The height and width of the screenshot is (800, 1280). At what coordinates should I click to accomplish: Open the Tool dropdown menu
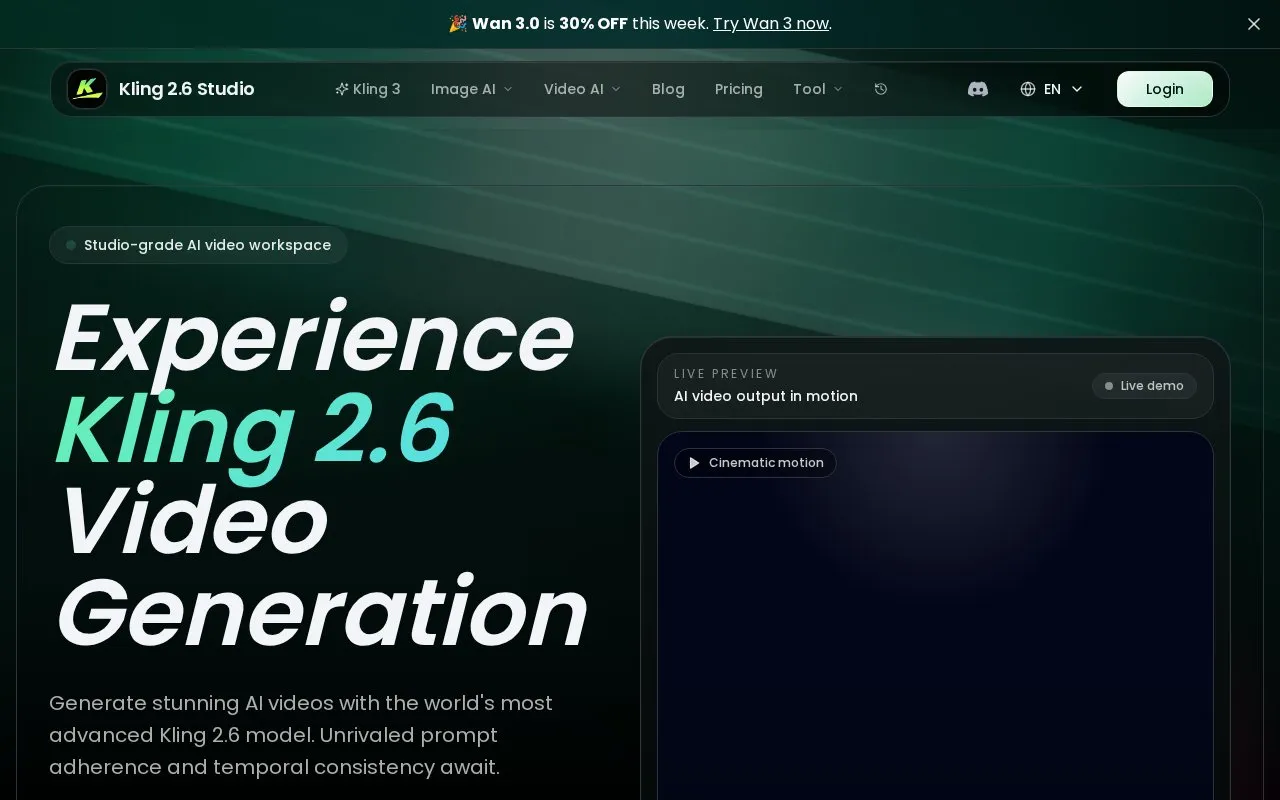[818, 89]
